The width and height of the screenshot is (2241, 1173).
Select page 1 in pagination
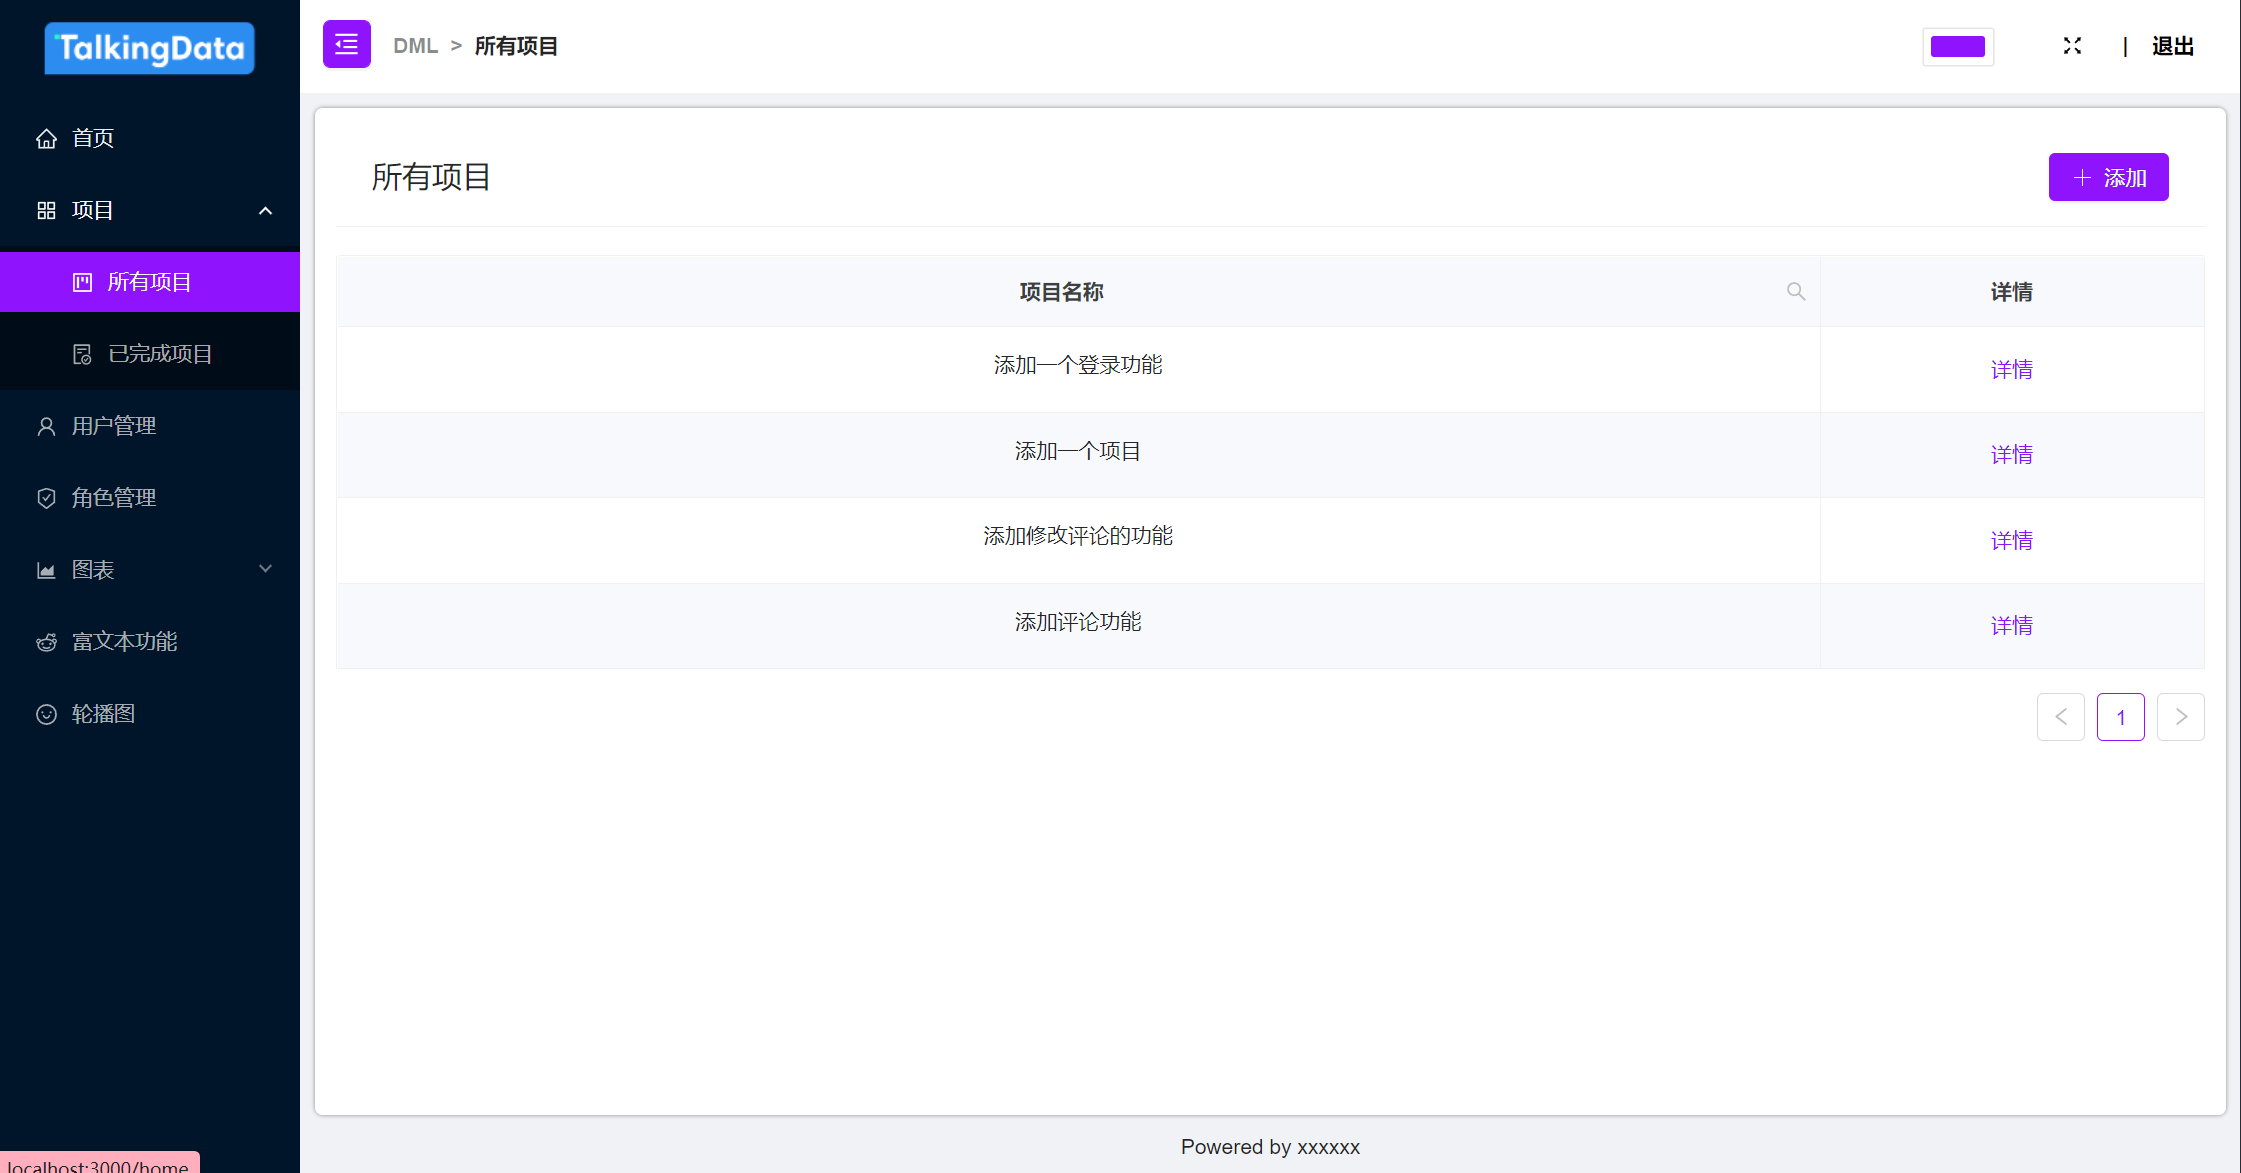point(2120,717)
